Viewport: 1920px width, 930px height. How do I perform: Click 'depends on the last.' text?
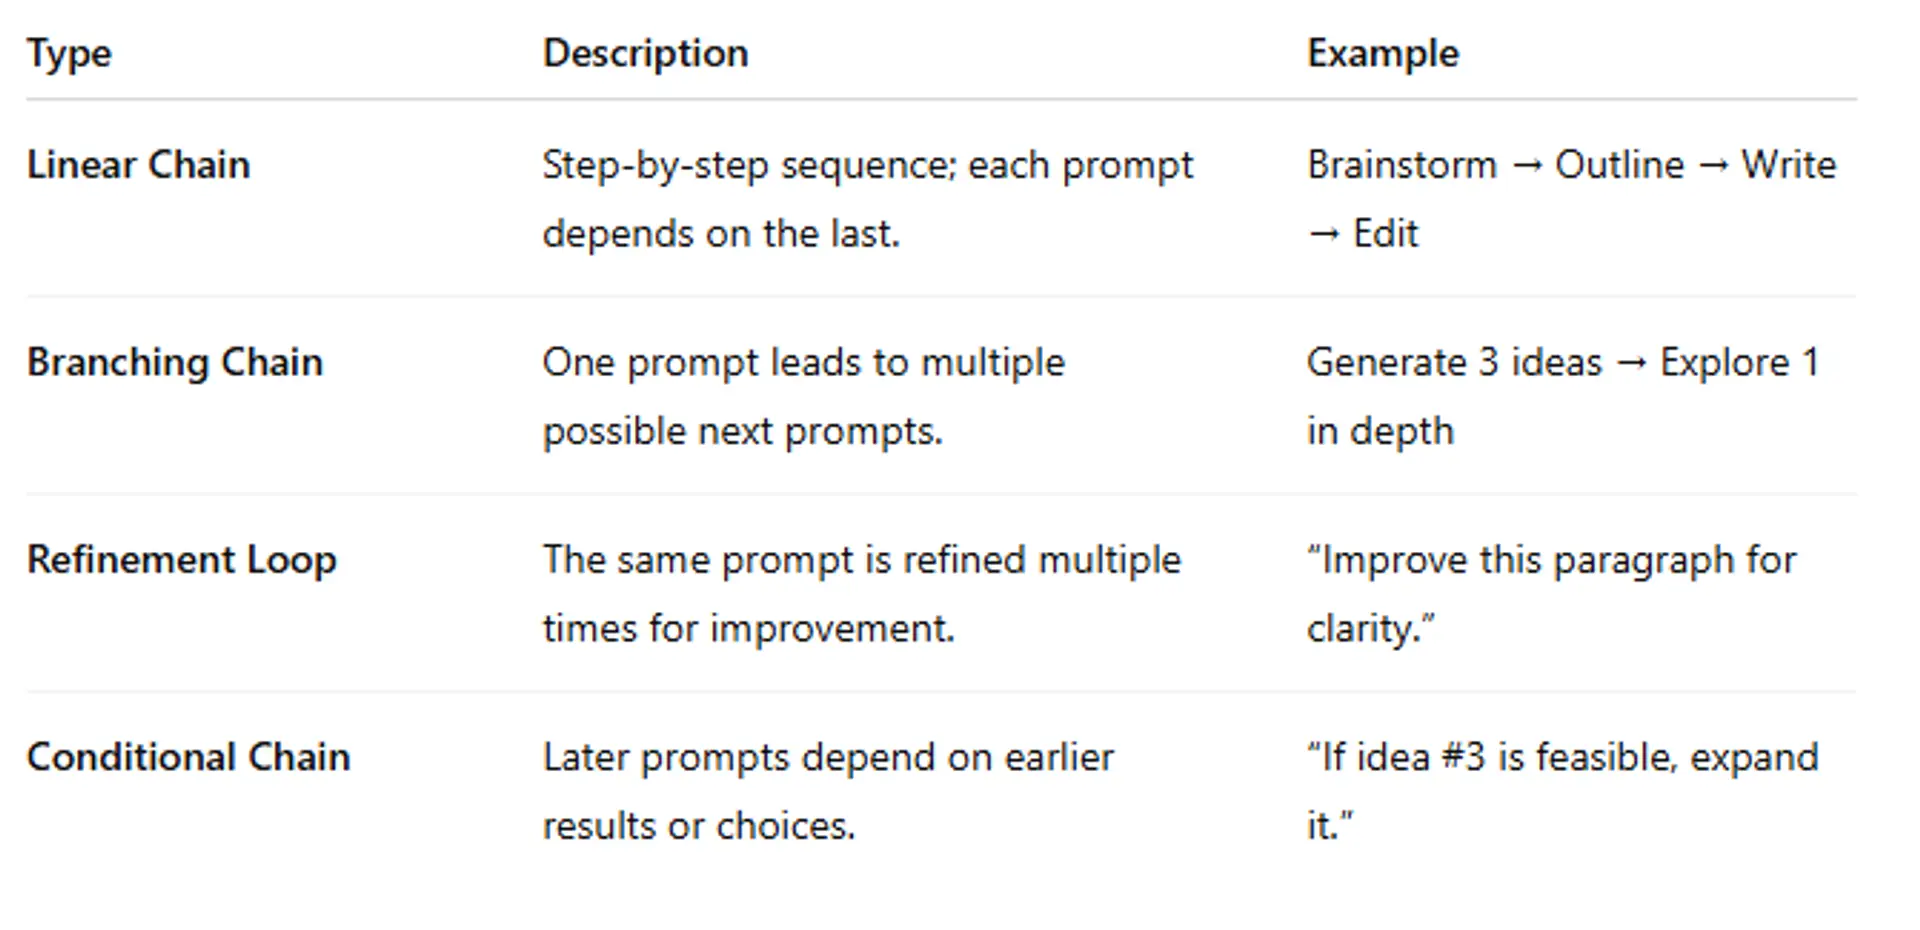coord(721,234)
